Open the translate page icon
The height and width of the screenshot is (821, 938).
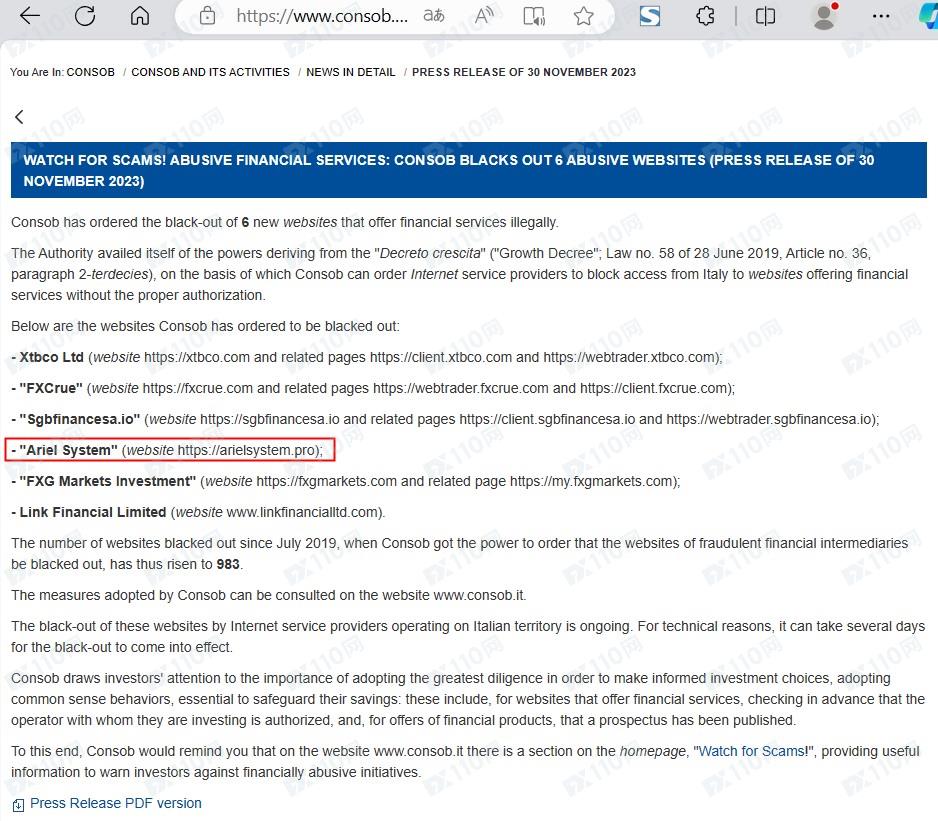(433, 16)
